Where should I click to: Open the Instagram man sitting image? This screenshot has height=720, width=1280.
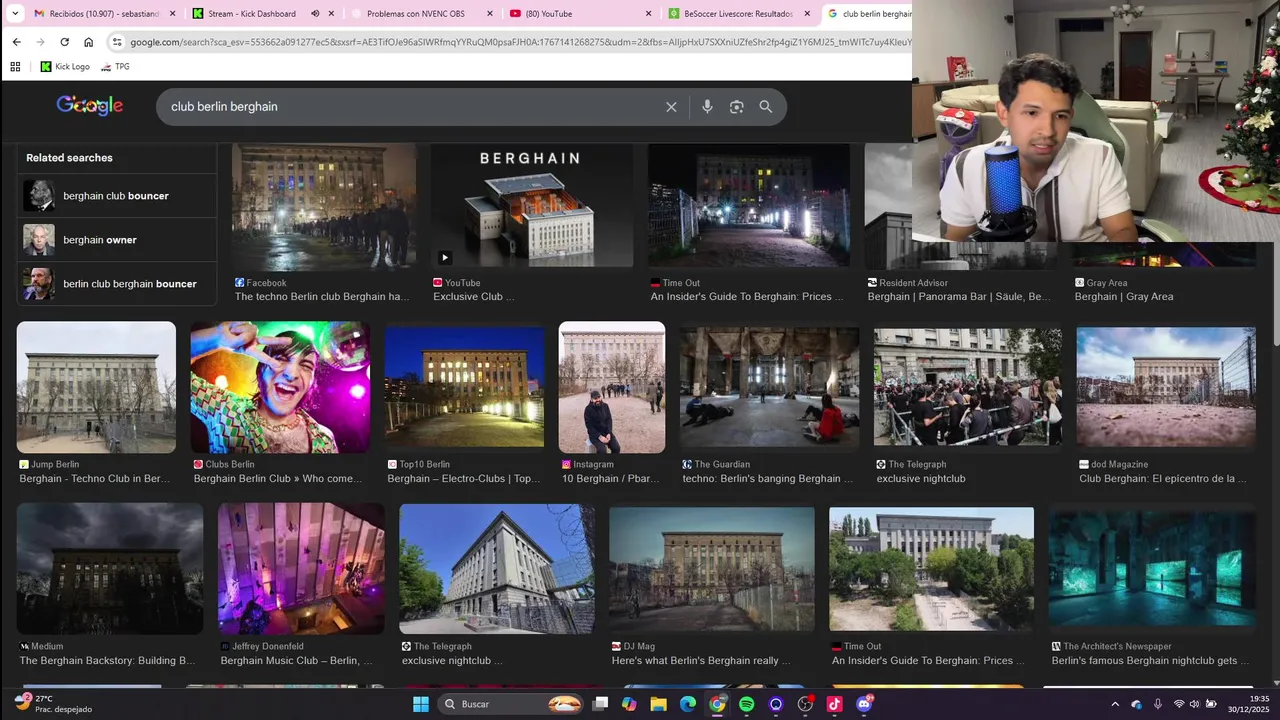point(612,387)
